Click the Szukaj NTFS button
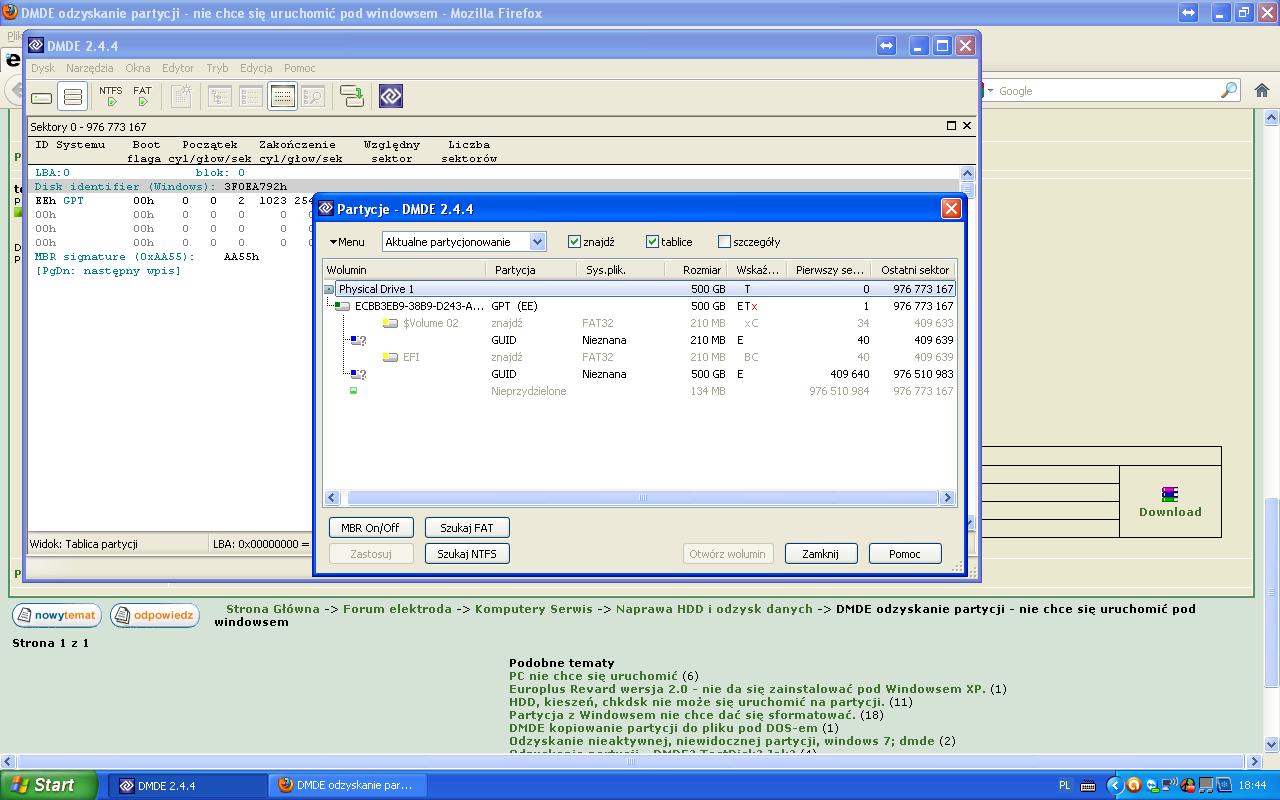This screenshot has width=1280, height=800. [467, 554]
